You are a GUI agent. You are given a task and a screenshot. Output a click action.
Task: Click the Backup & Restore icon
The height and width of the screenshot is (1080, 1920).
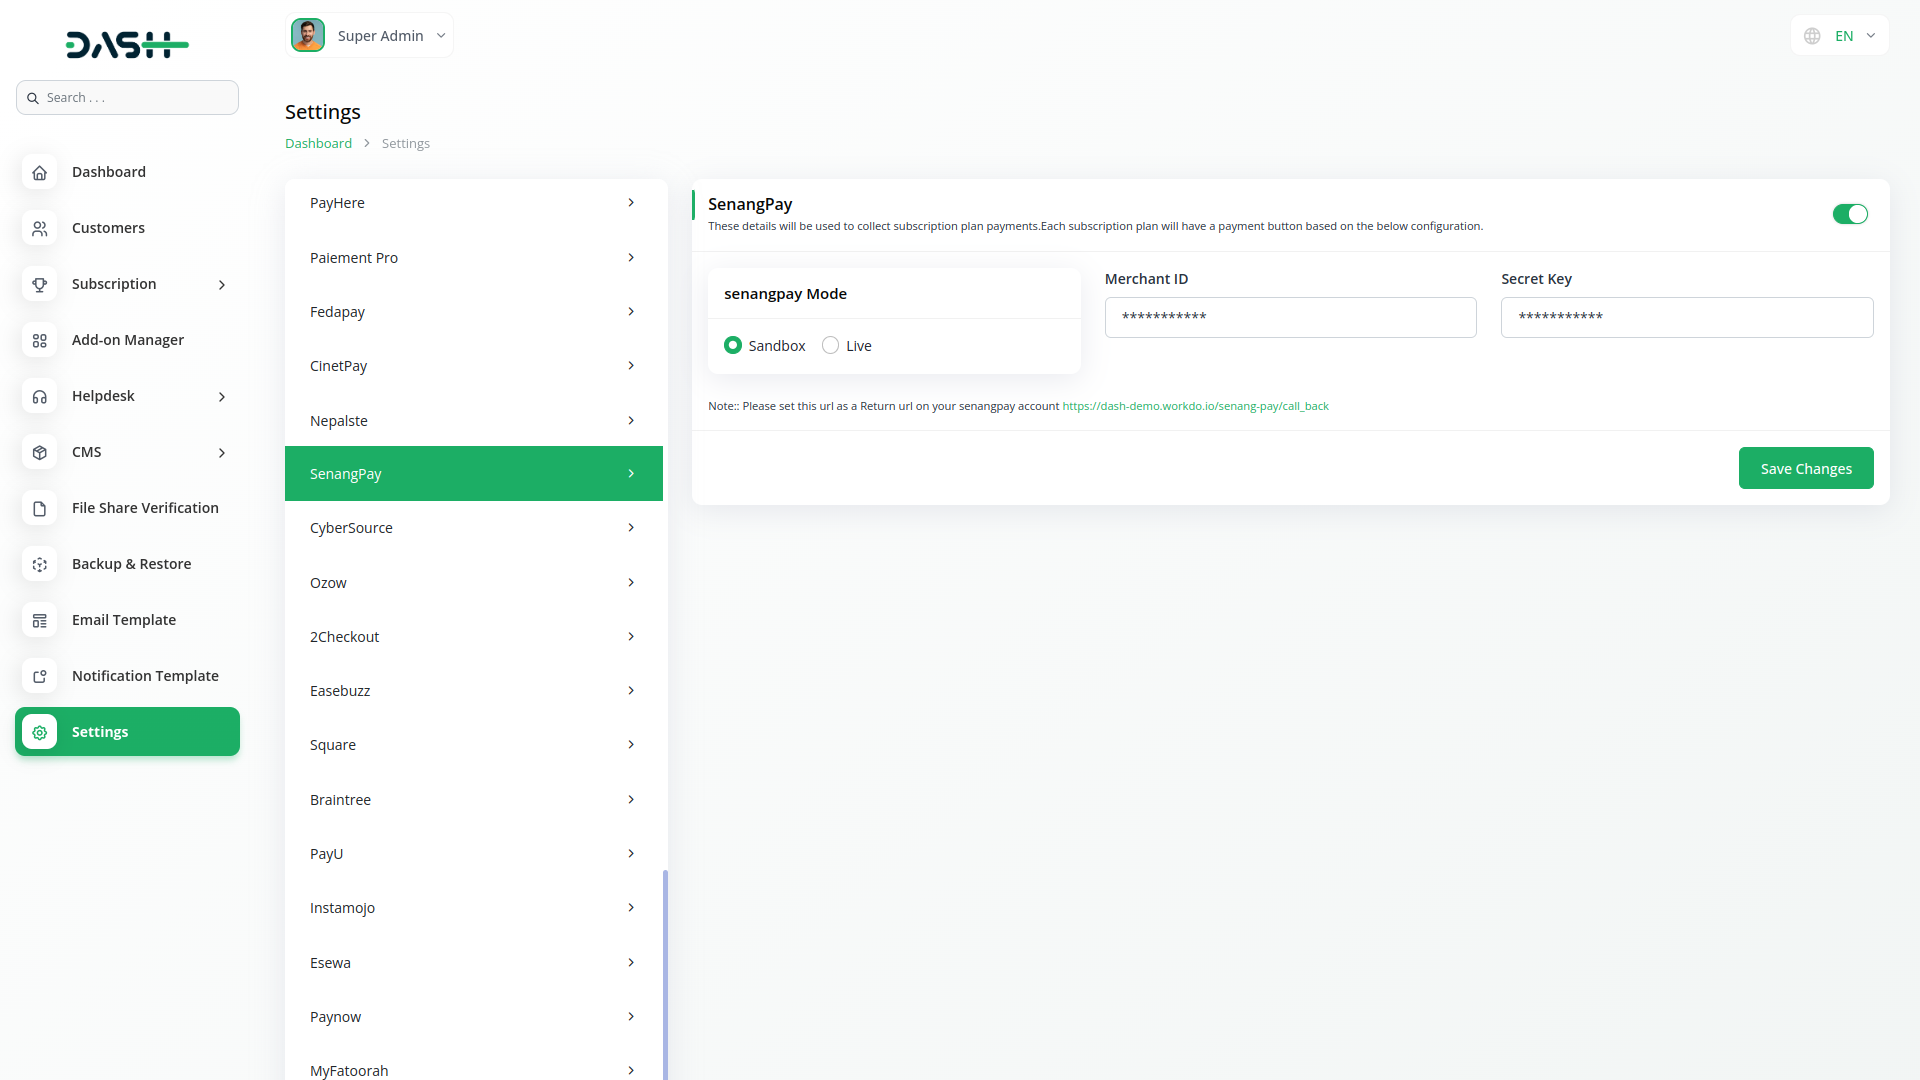click(39, 564)
